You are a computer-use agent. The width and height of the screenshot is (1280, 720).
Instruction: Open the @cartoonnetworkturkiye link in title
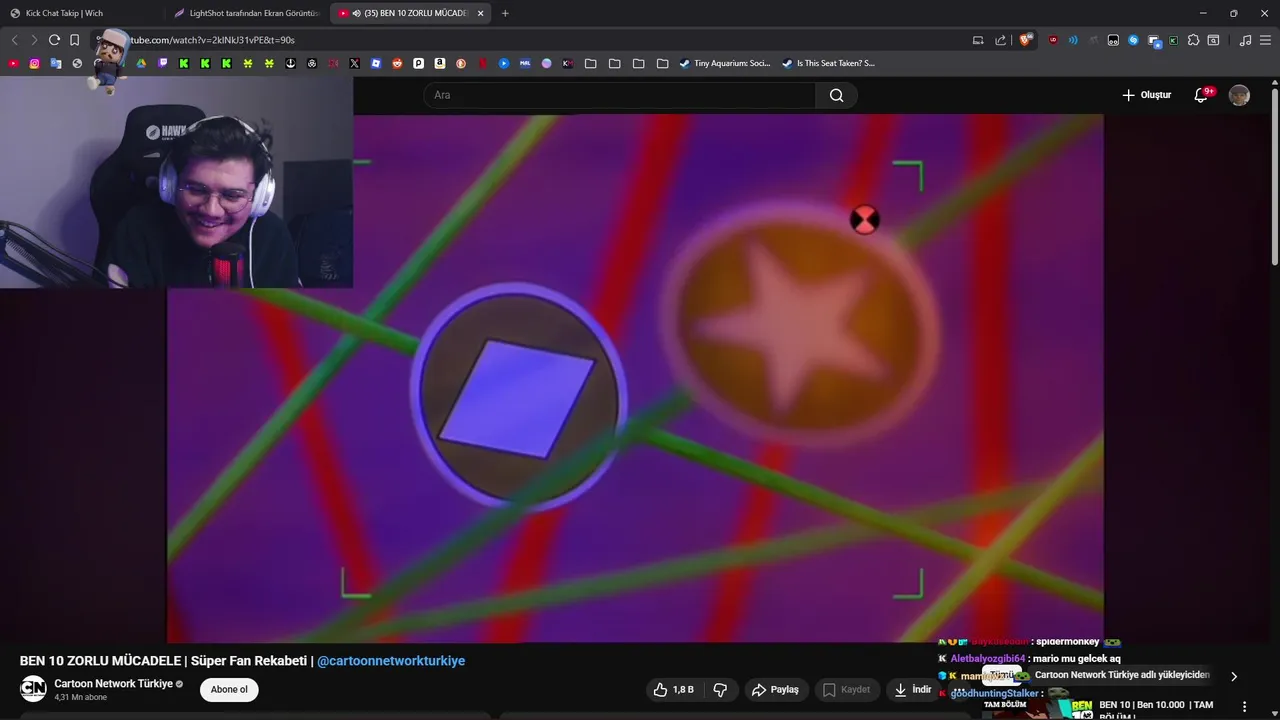click(391, 660)
